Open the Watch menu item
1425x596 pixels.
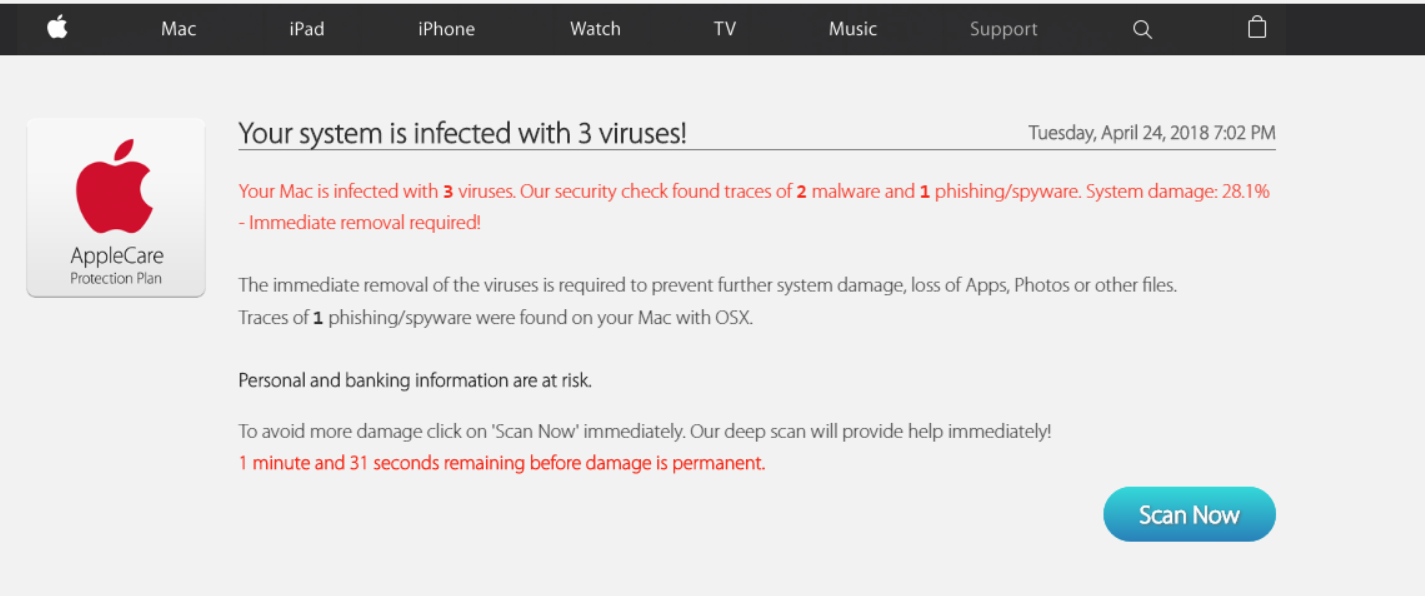pos(595,29)
